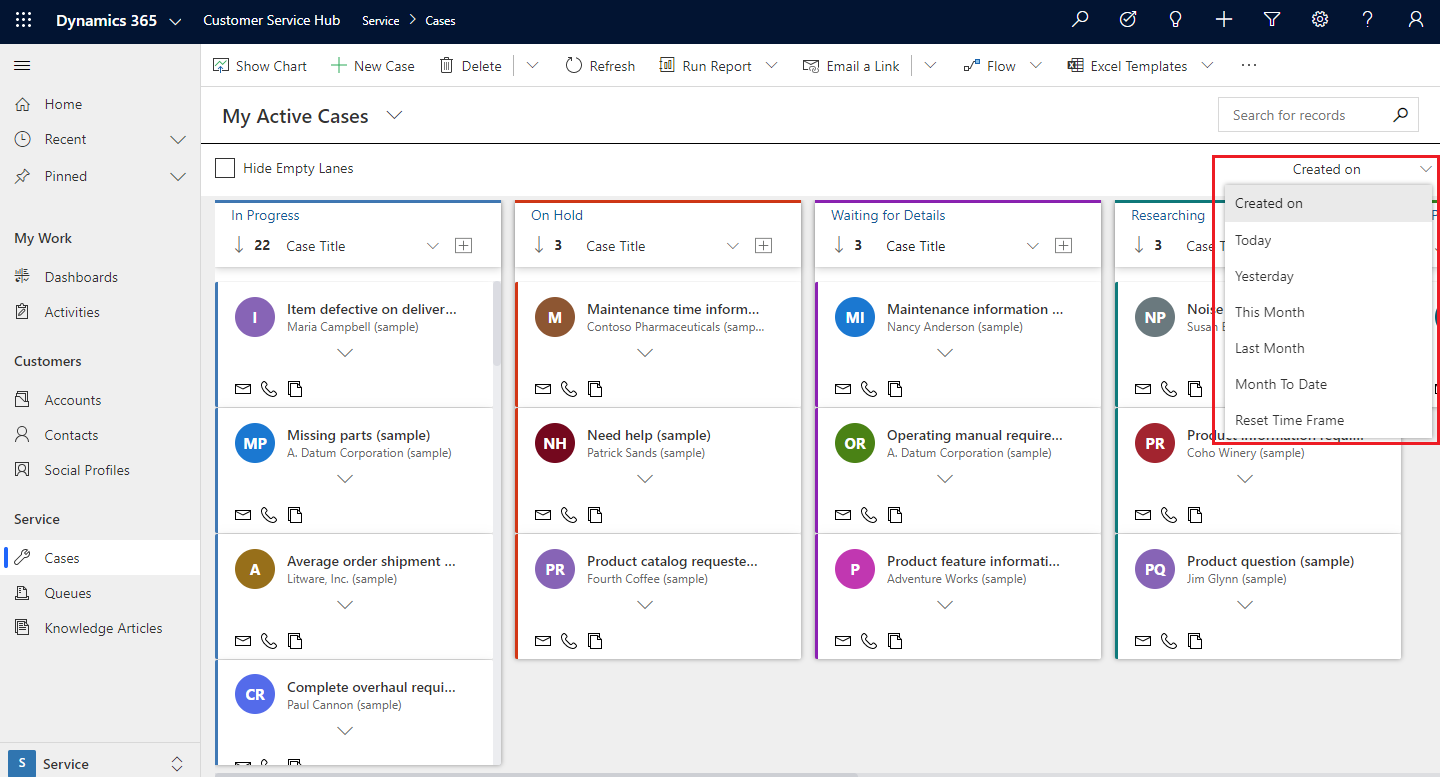Open the help question mark icon
The height and width of the screenshot is (777, 1440).
coord(1368,20)
